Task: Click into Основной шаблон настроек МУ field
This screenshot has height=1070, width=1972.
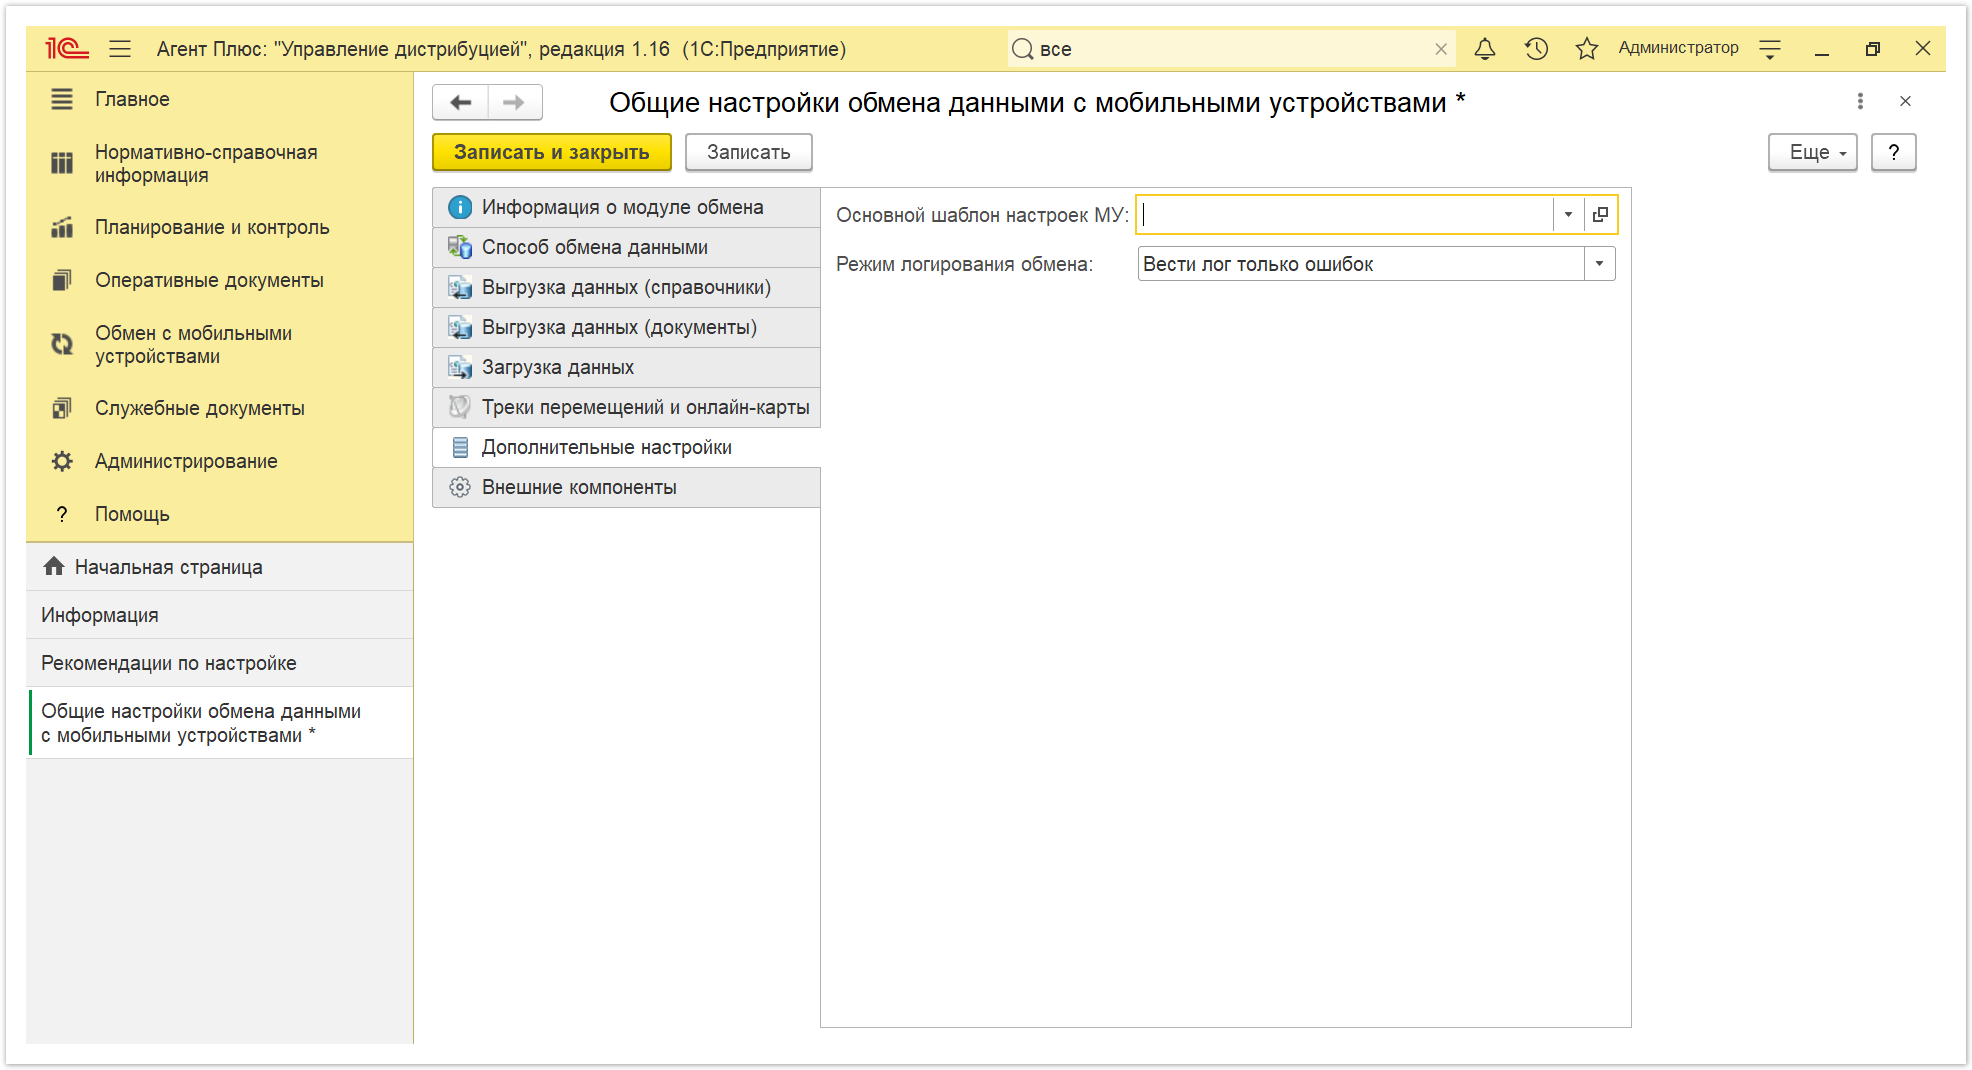Action: [1345, 214]
